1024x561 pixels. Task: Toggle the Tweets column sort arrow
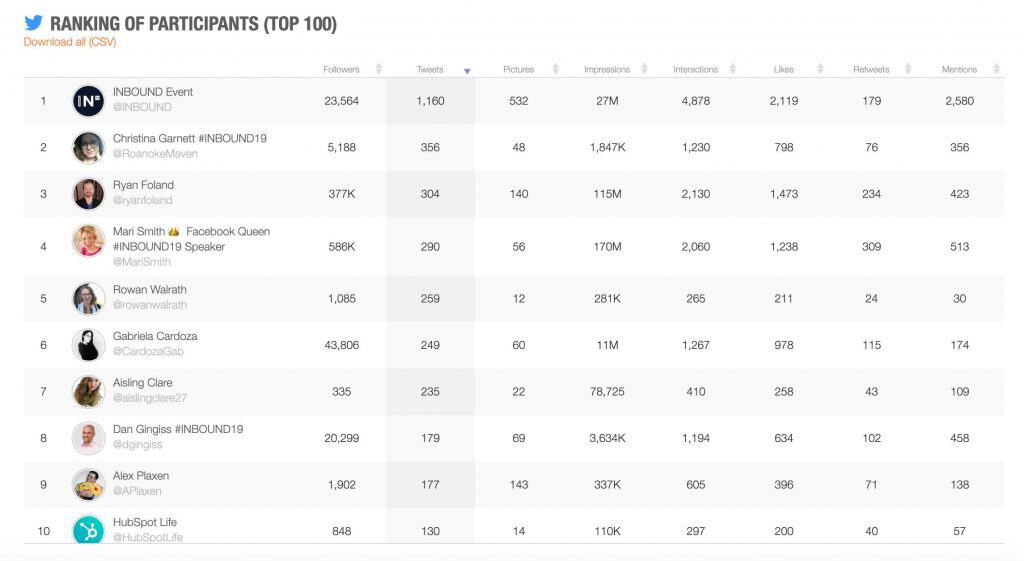click(x=467, y=71)
